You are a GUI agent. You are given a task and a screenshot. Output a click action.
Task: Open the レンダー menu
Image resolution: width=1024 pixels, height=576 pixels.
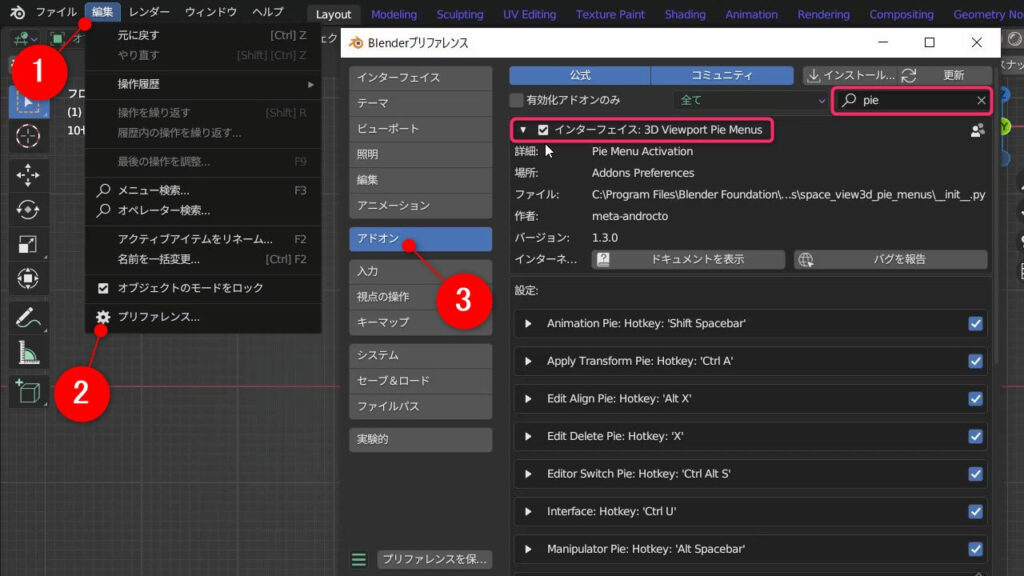[149, 12]
